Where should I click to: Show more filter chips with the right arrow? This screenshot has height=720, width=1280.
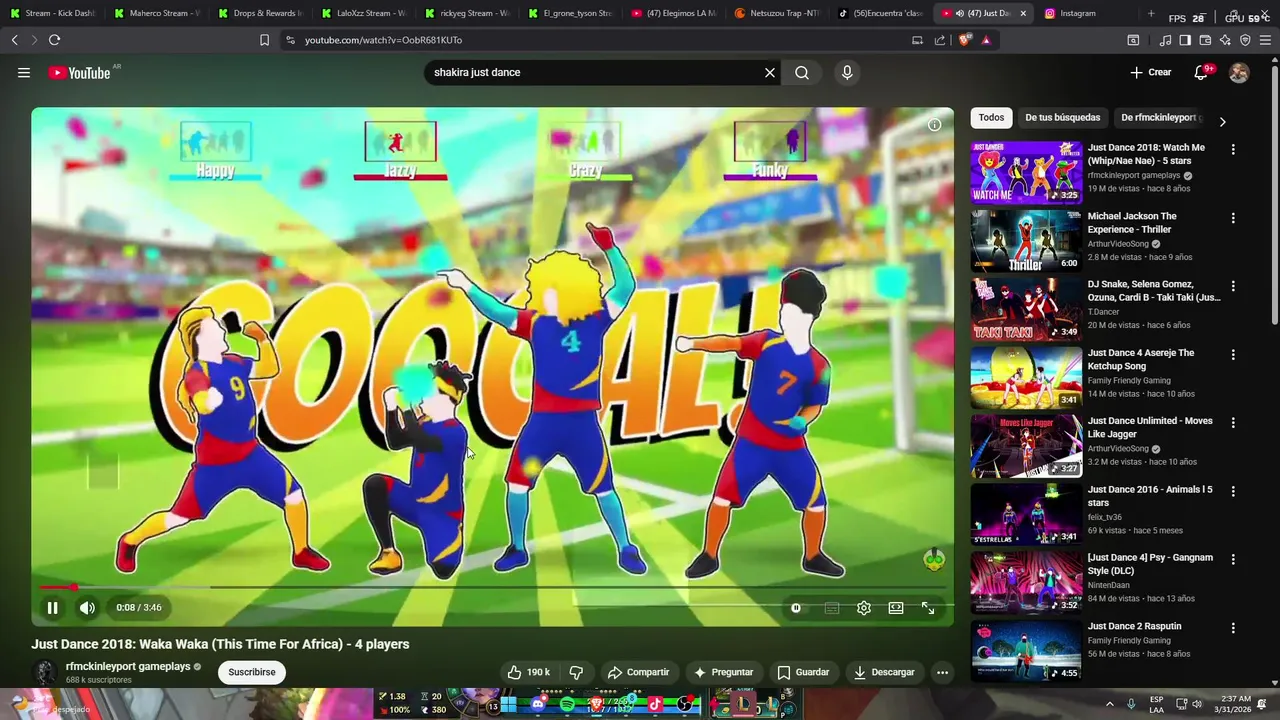1222,122
